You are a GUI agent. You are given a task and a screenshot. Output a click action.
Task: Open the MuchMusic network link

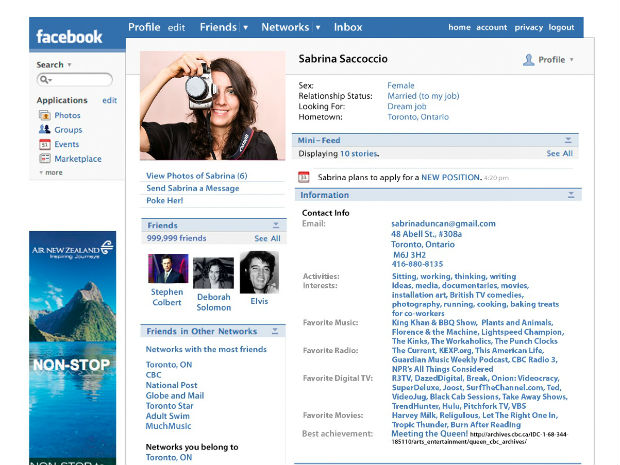(168, 426)
